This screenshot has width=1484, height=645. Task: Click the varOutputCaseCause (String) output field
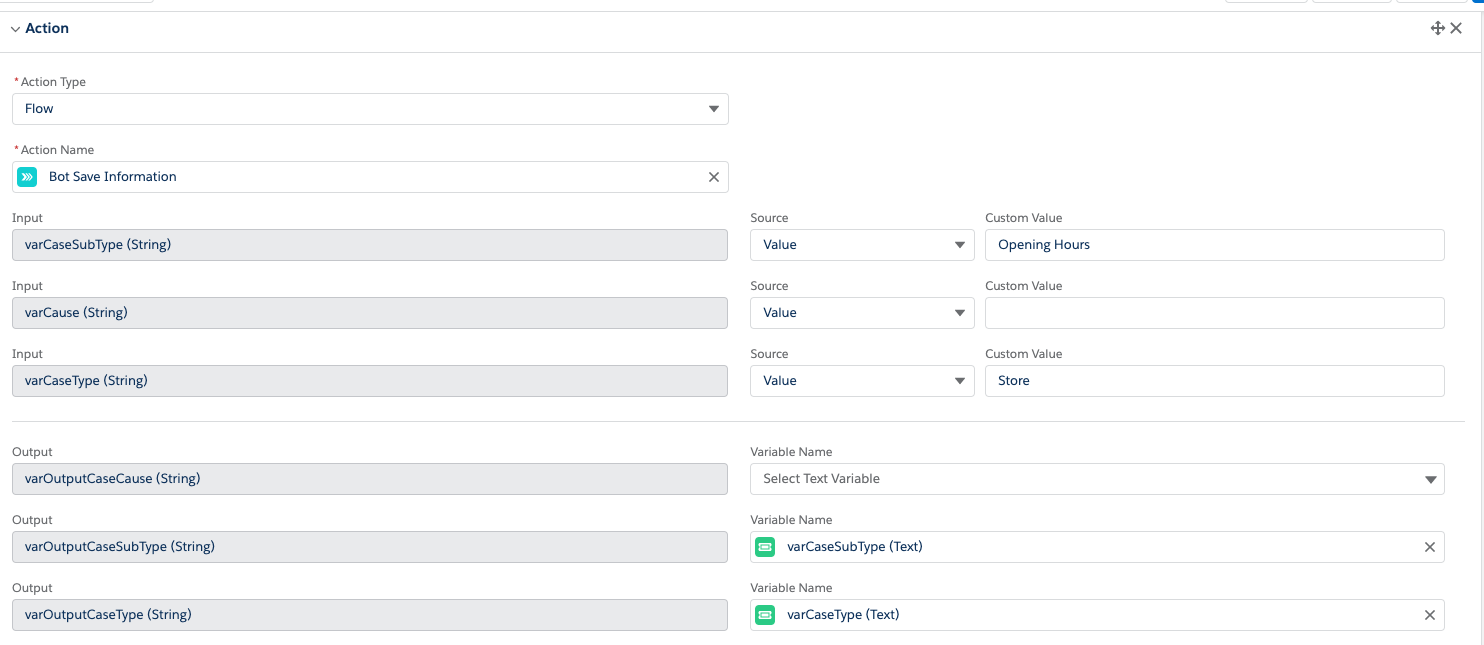(x=370, y=479)
